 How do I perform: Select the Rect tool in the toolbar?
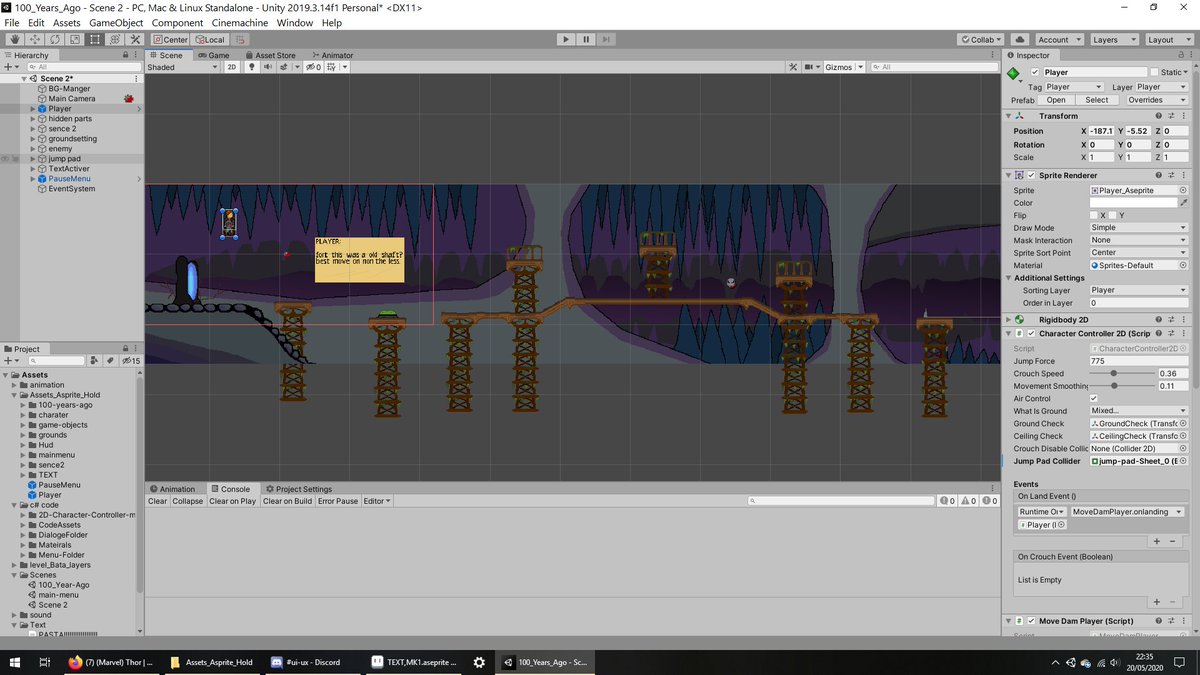coord(95,39)
